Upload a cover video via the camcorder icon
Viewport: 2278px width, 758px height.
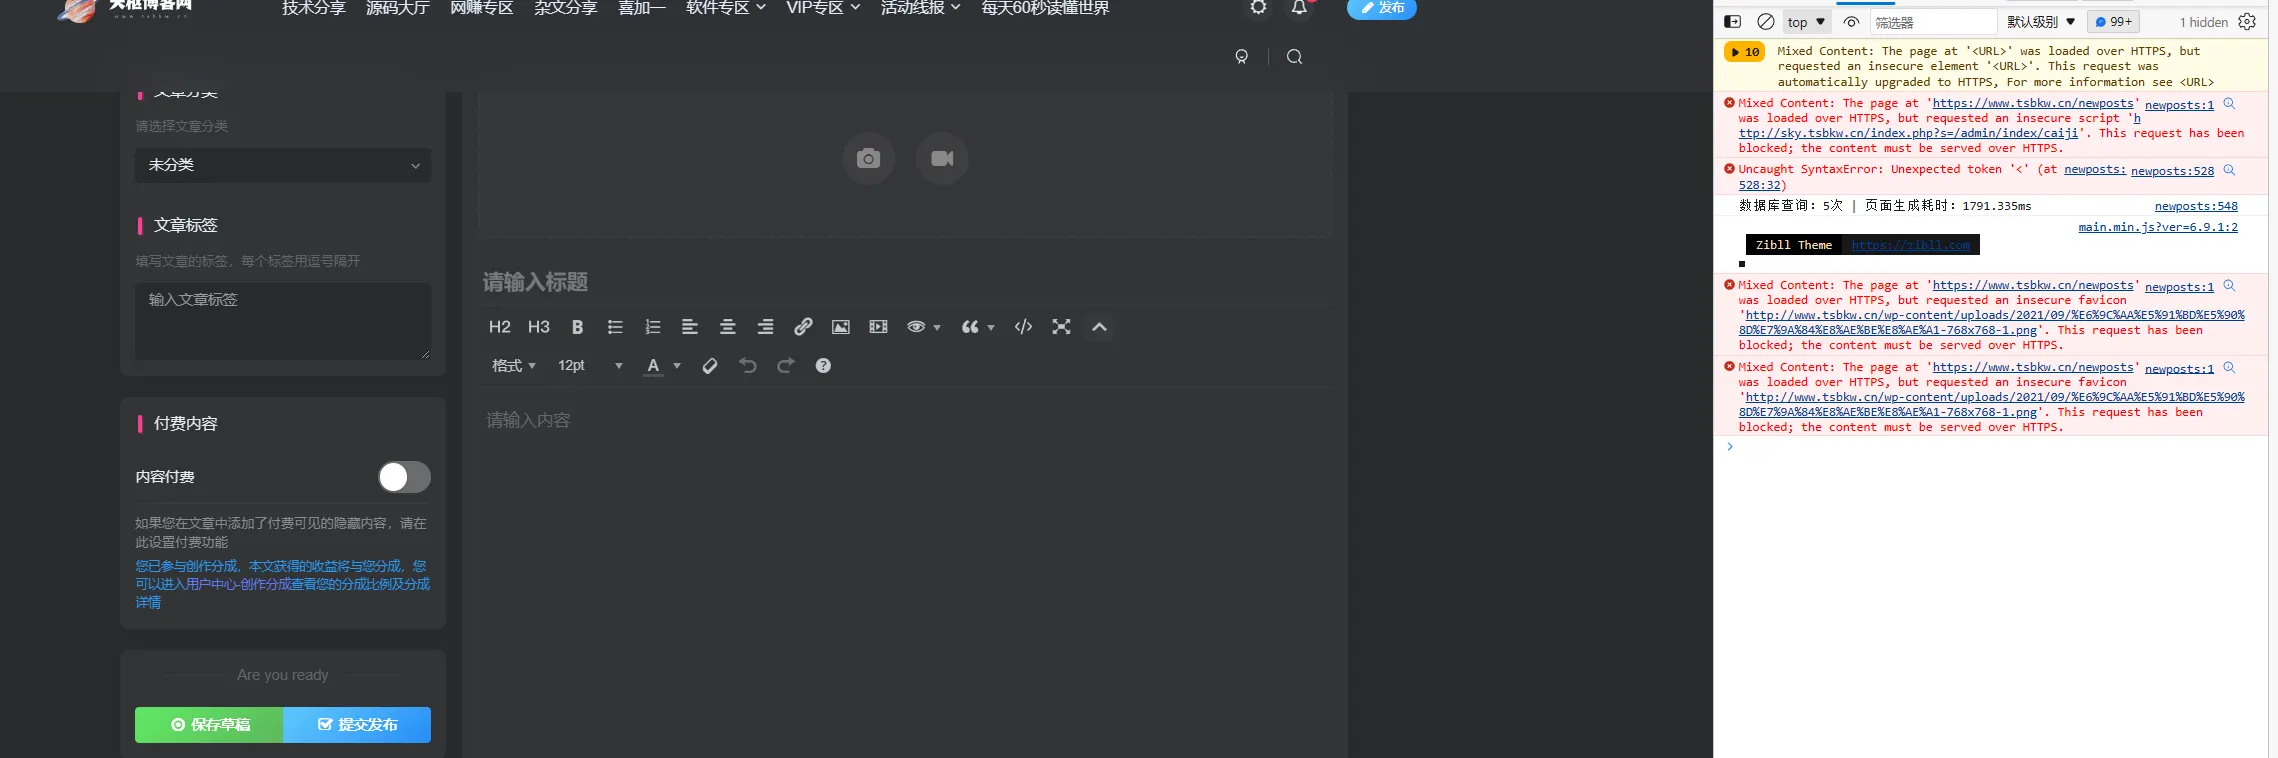tap(942, 158)
